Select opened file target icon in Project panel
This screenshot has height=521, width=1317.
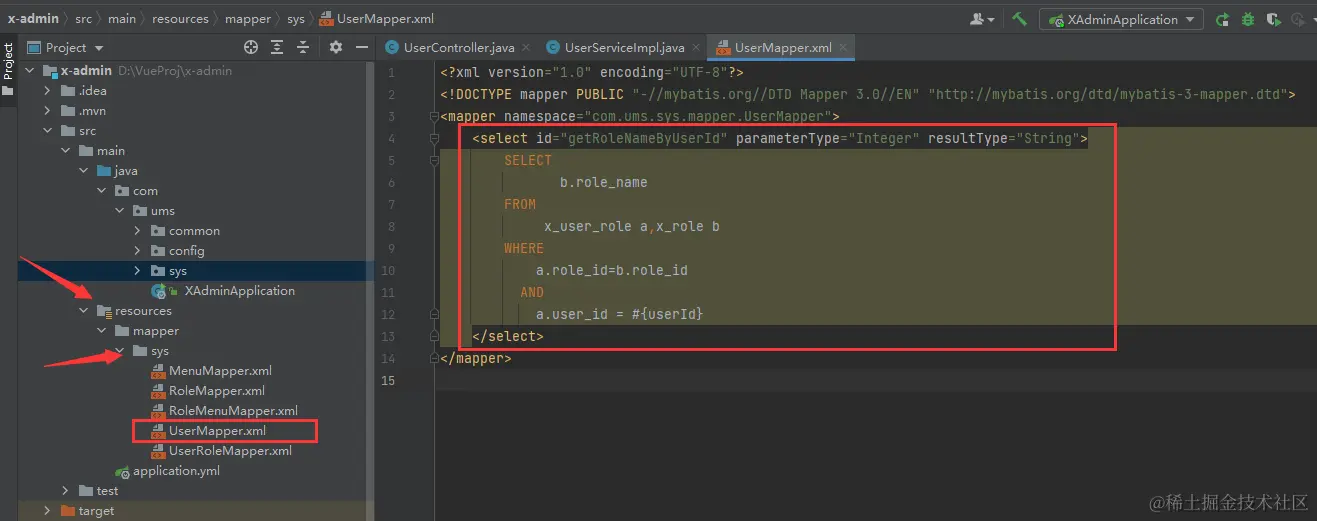pos(251,47)
